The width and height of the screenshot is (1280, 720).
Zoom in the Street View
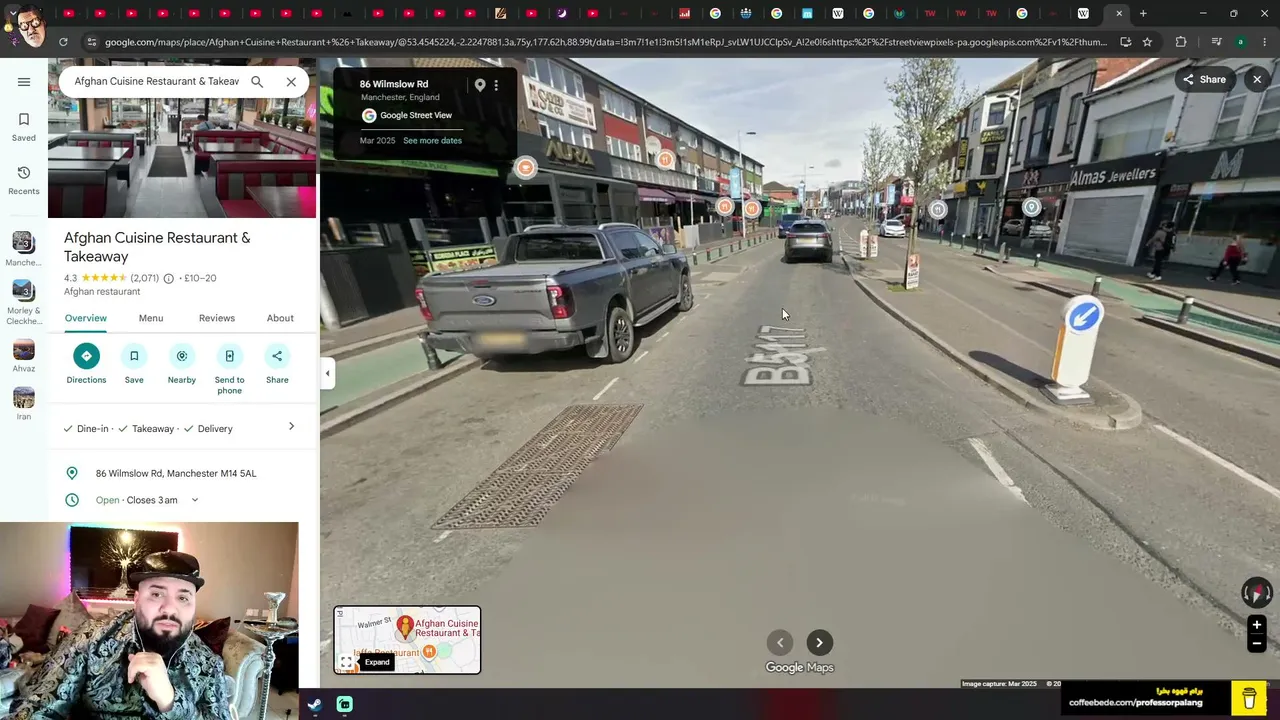pyautogui.click(x=1257, y=625)
